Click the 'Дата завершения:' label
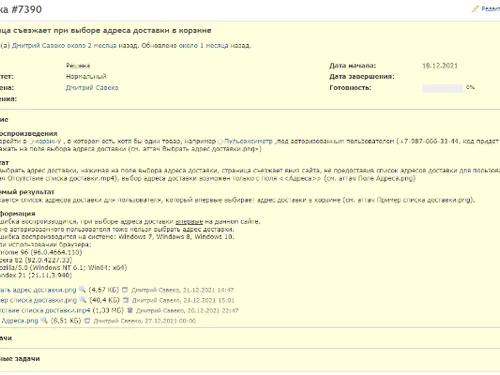This screenshot has height=375, width=500. [x=362, y=77]
